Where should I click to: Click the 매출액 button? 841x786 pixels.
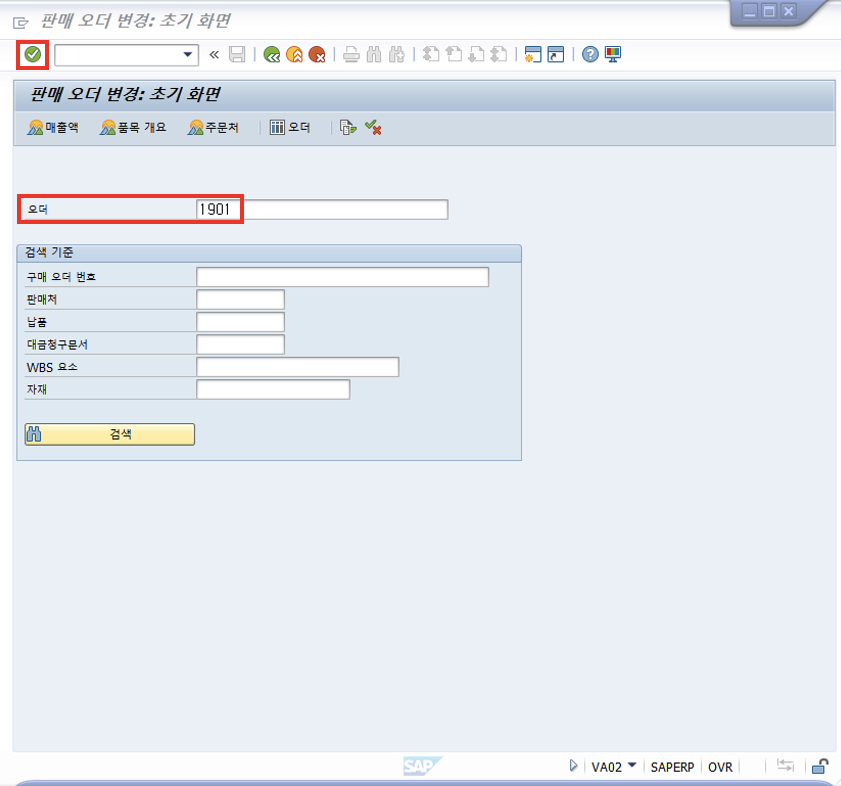click(53, 128)
